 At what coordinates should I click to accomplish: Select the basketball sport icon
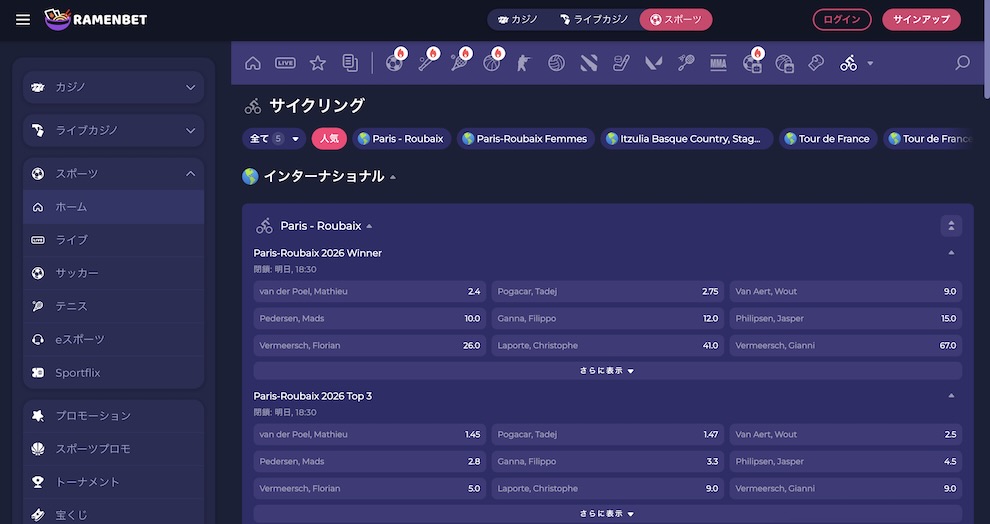tap(492, 63)
